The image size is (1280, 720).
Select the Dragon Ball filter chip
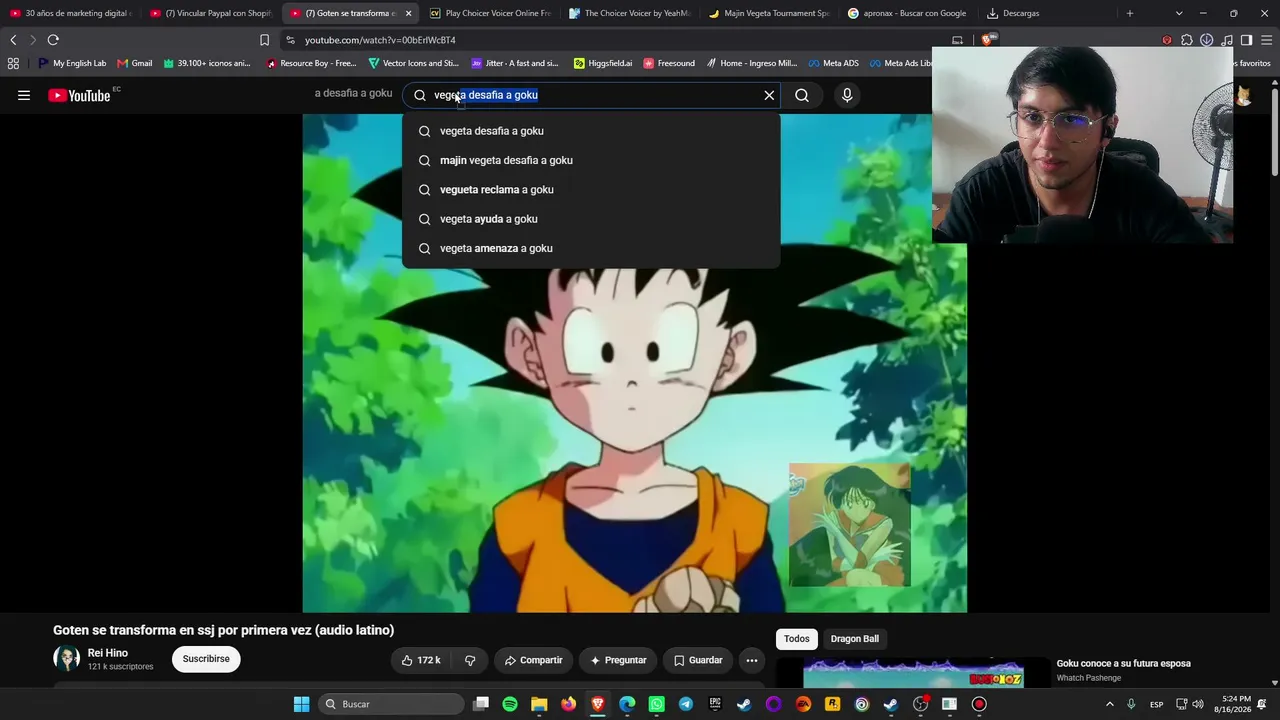[x=855, y=639]
